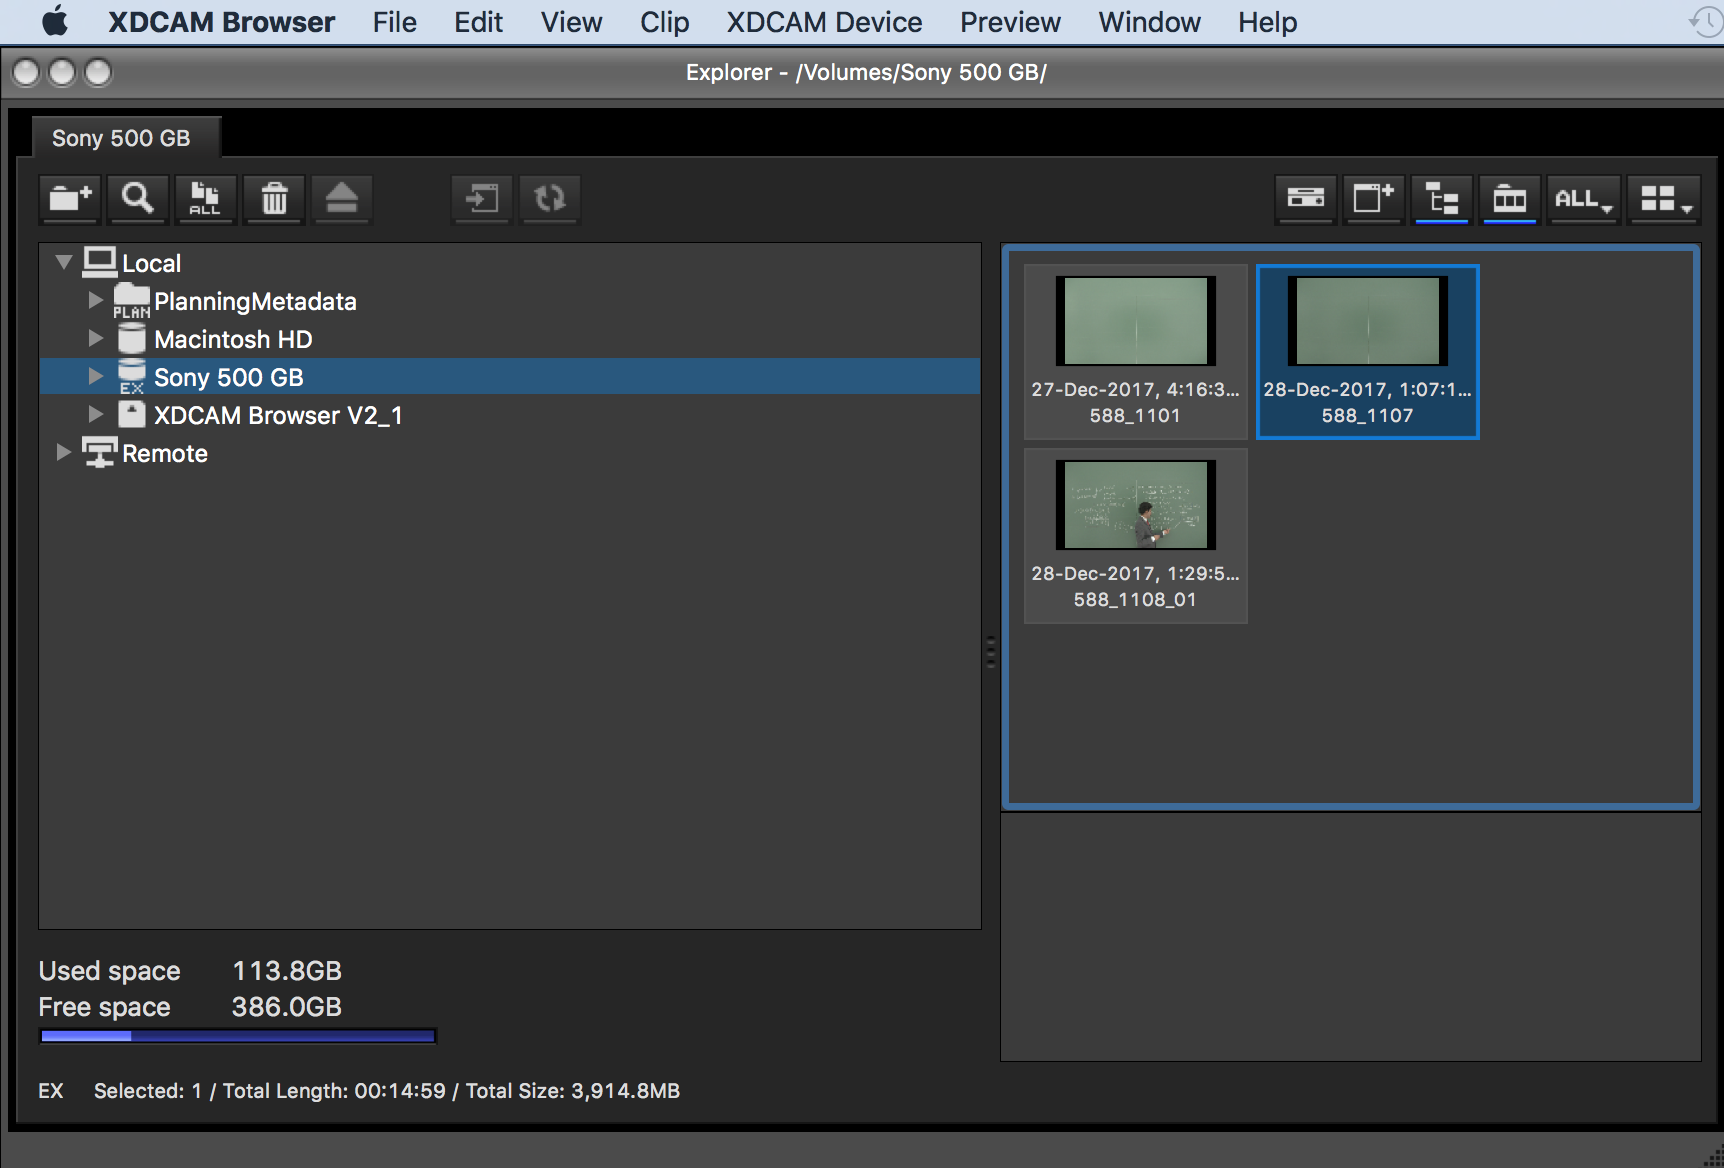Select XDCAM Browser V2_1 in the tree
This screenshot has height=1168, width=1724.
(278, 415)
